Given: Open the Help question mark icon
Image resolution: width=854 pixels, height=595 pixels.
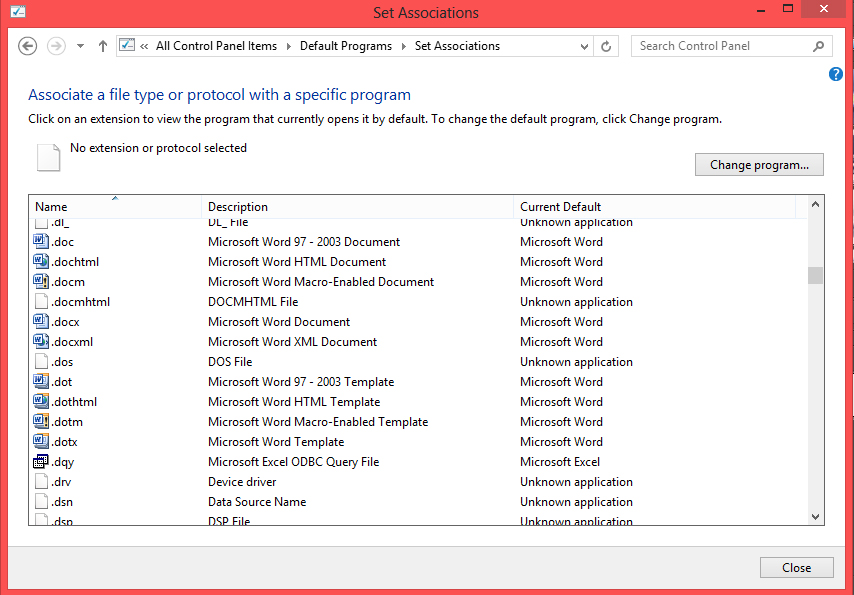Looking at the screenshot, I should [x=836, y=74].
